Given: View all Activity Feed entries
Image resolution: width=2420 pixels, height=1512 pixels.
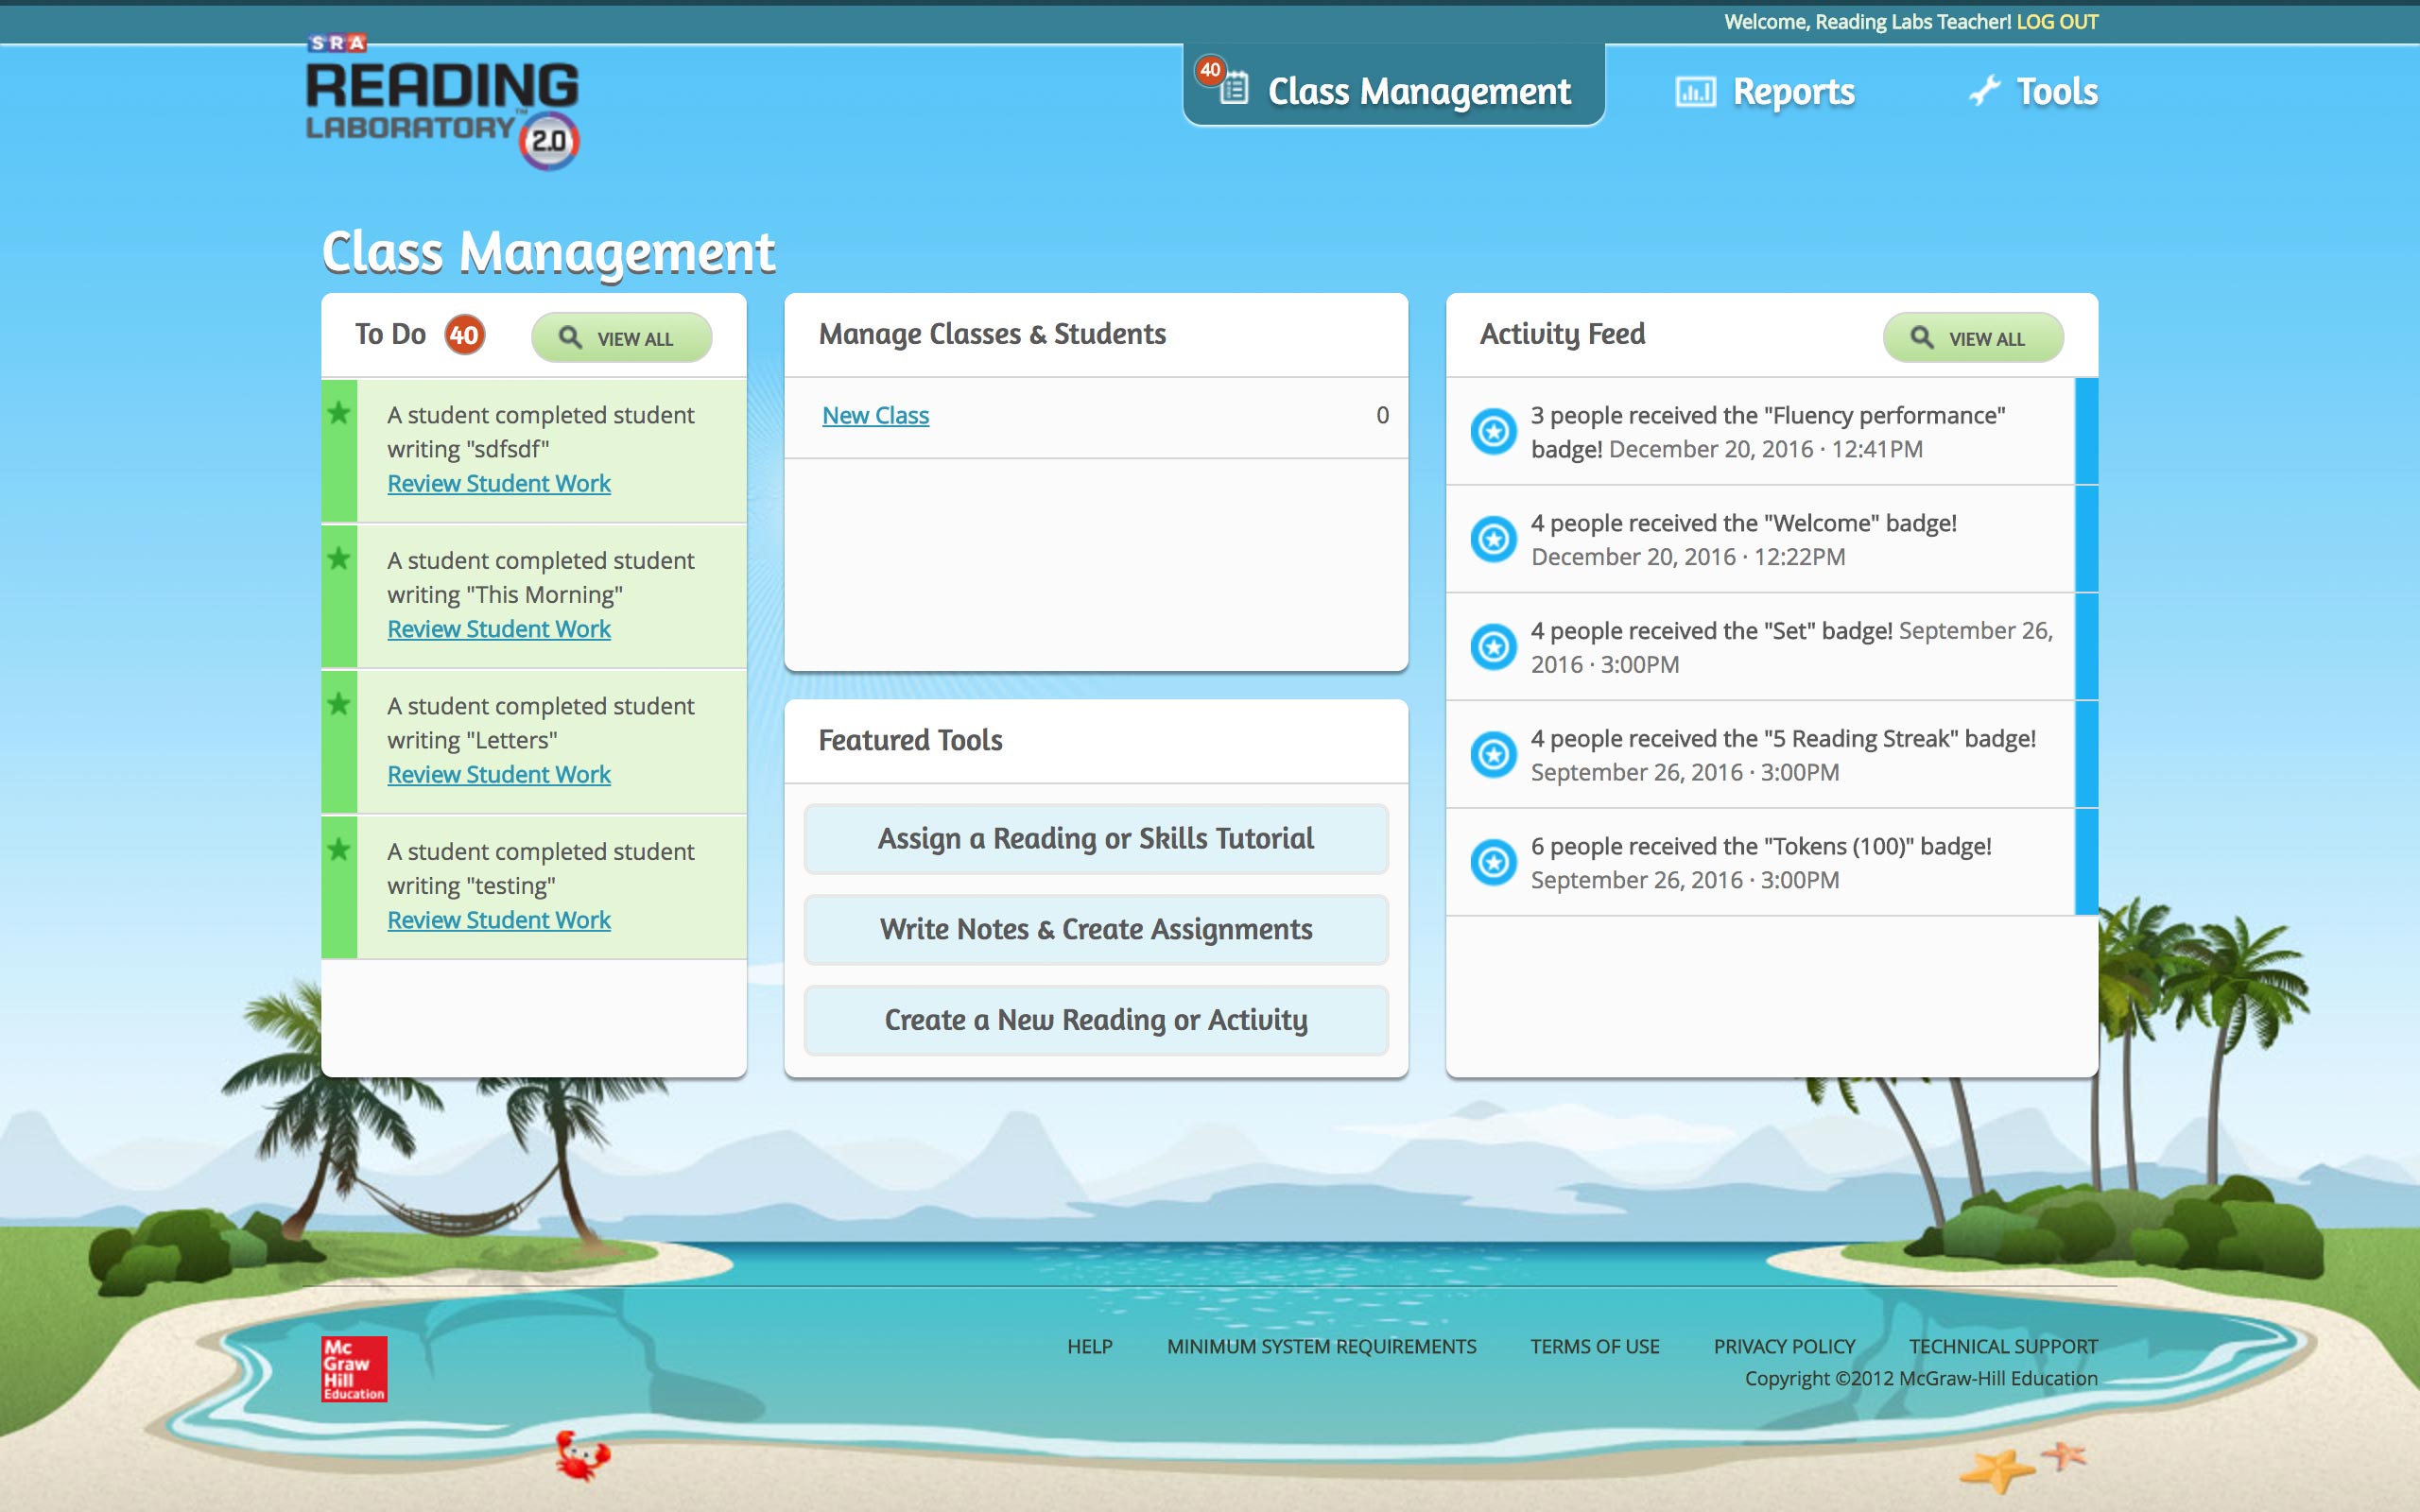Looking at the screenshot, I should tap(1972, 338).
